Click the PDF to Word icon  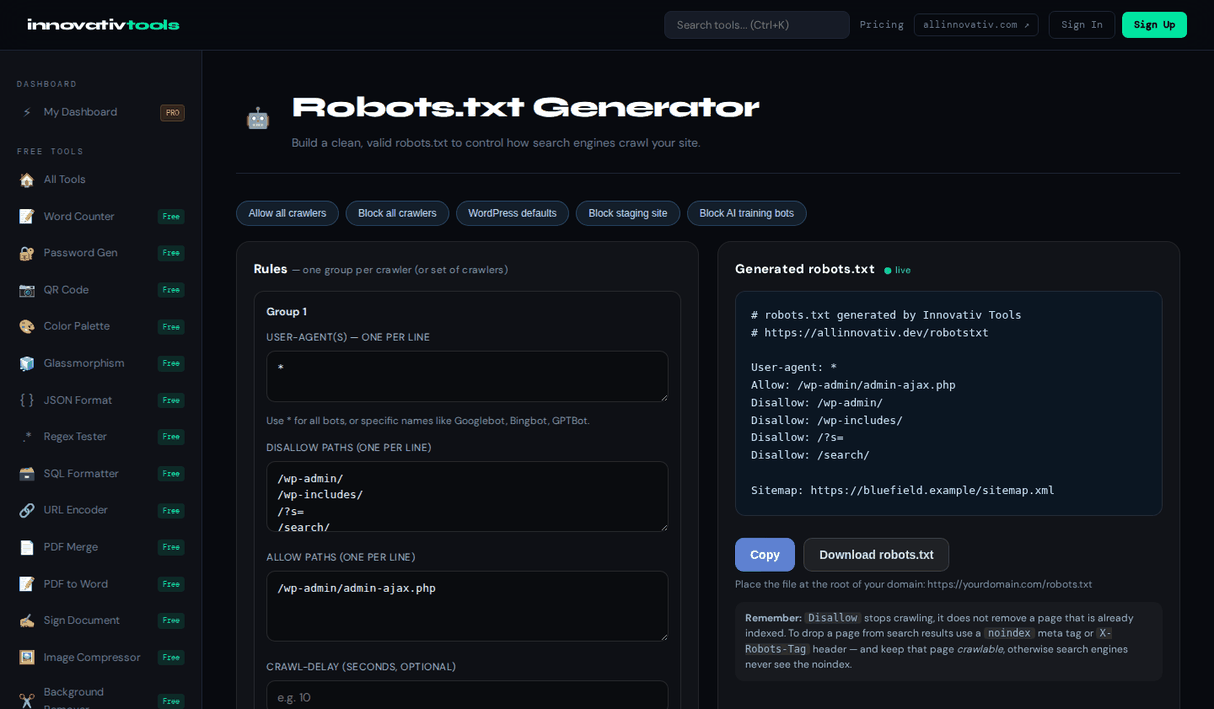27,584
